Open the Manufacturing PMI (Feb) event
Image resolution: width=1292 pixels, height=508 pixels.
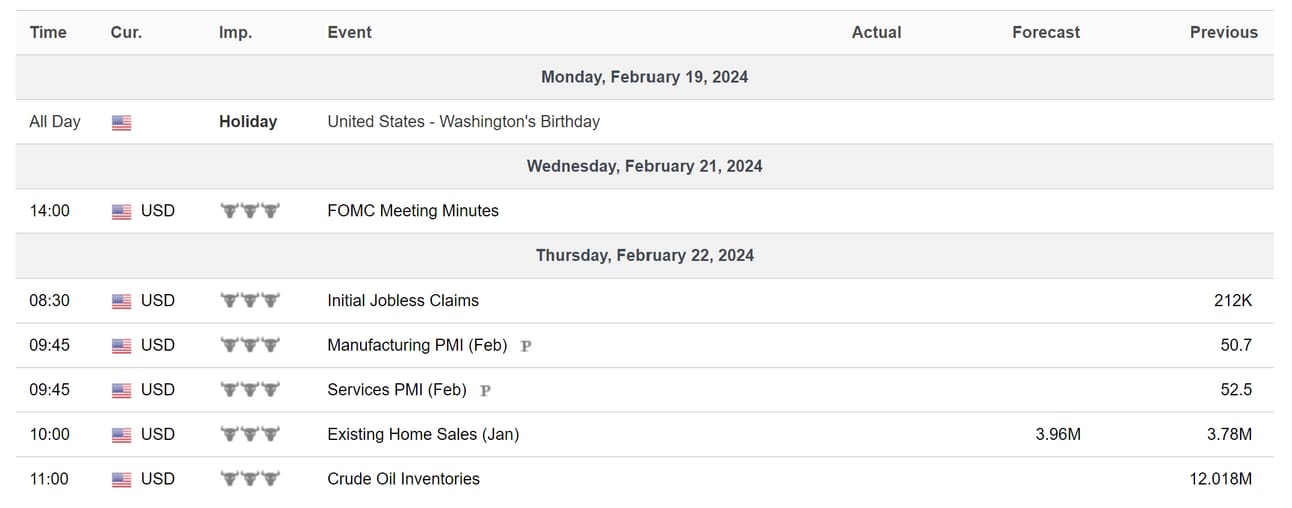417,345
